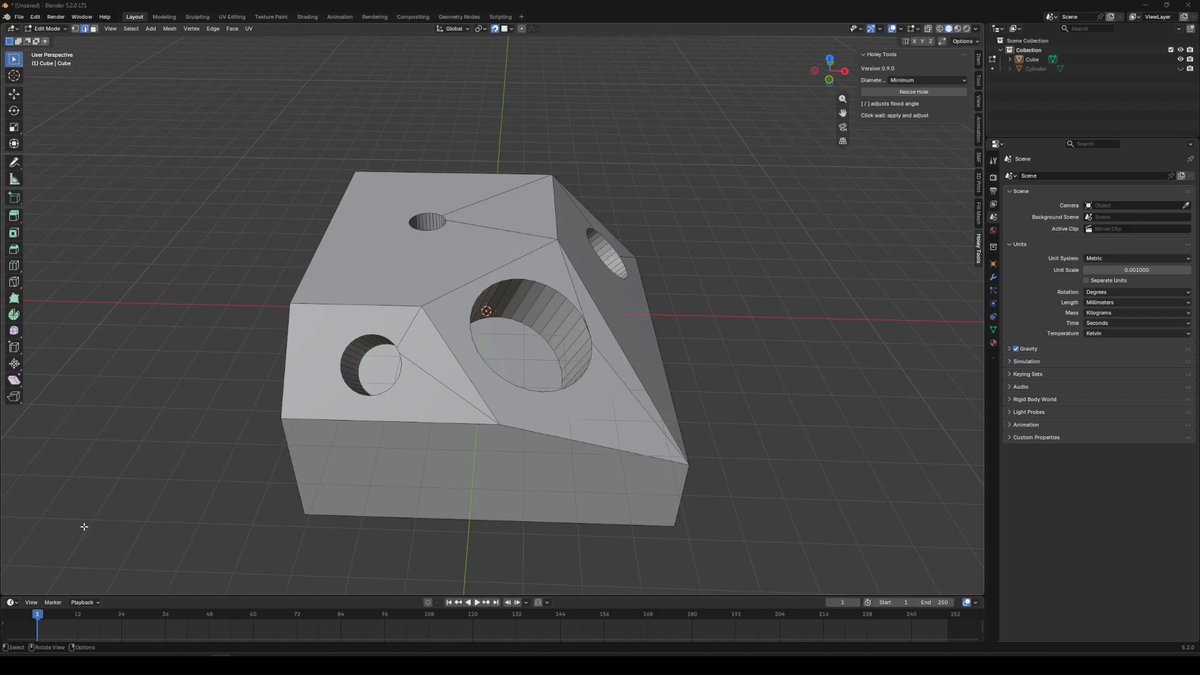This screenshot has width=1200, height=675.
Task: Open the Render properties tab icon
Action: (x=993, y=177)
